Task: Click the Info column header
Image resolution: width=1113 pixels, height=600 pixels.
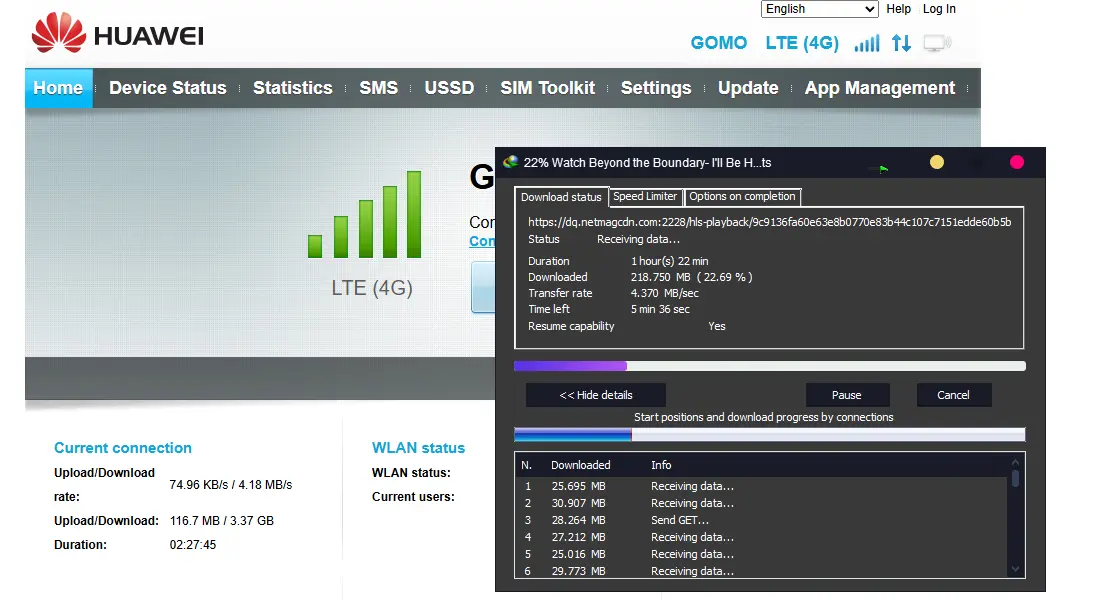Action: tap(661, 465)
